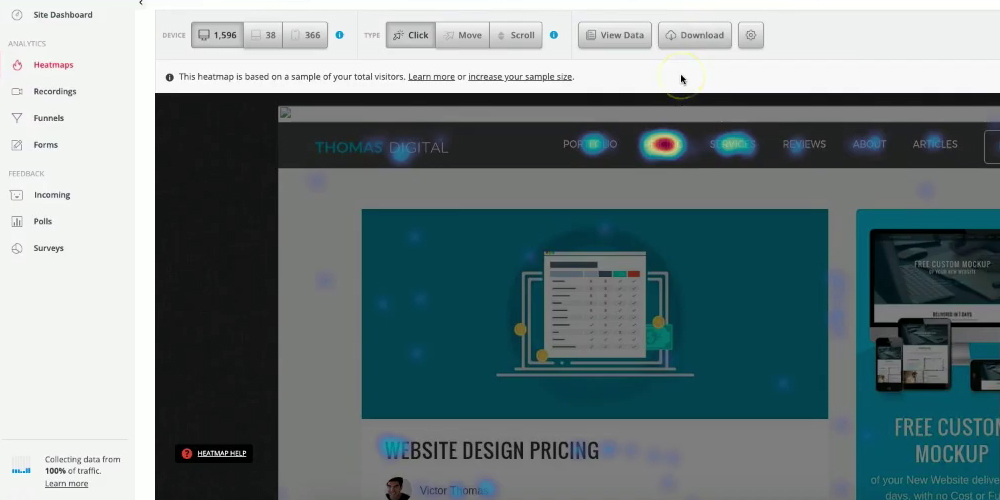Screen dimensions: 1000x500
Task: Click the info icon next to heatmap type
Action: pos(554,35)
